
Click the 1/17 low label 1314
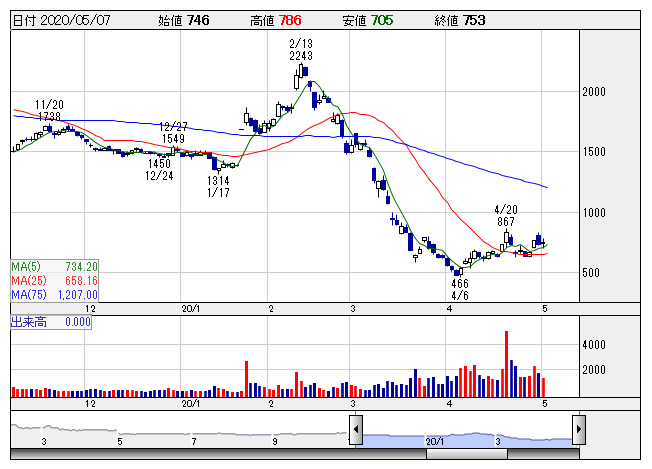(220, 180)
